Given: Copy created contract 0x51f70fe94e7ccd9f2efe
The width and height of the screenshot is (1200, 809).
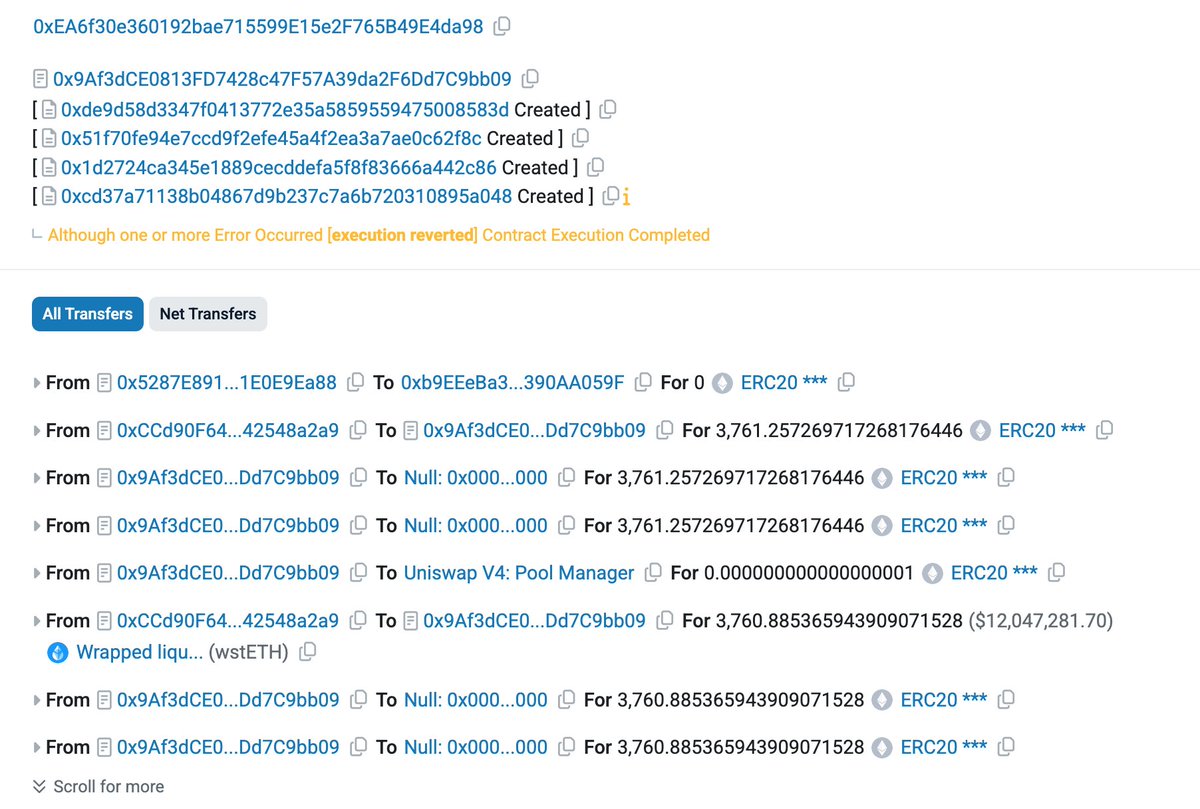Looking at the screenshot, I should tap(580, 138).
